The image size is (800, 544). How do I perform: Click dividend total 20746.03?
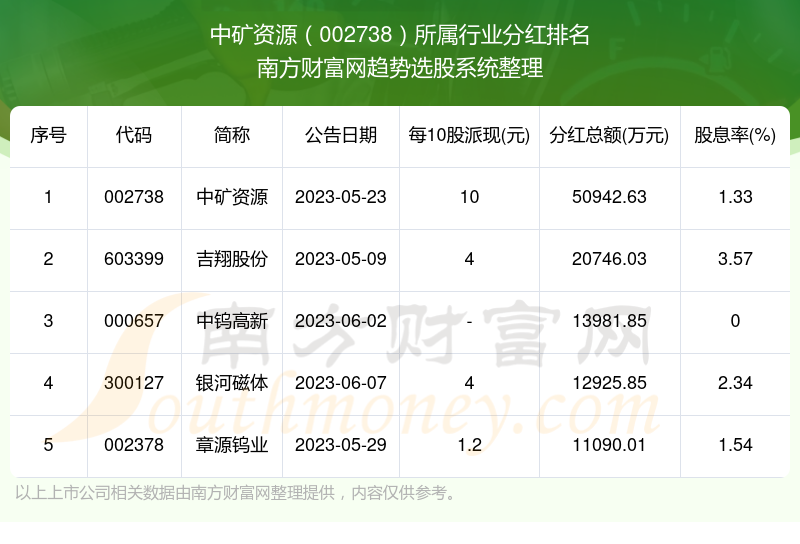pyautogui.click(x=609, y=259)
